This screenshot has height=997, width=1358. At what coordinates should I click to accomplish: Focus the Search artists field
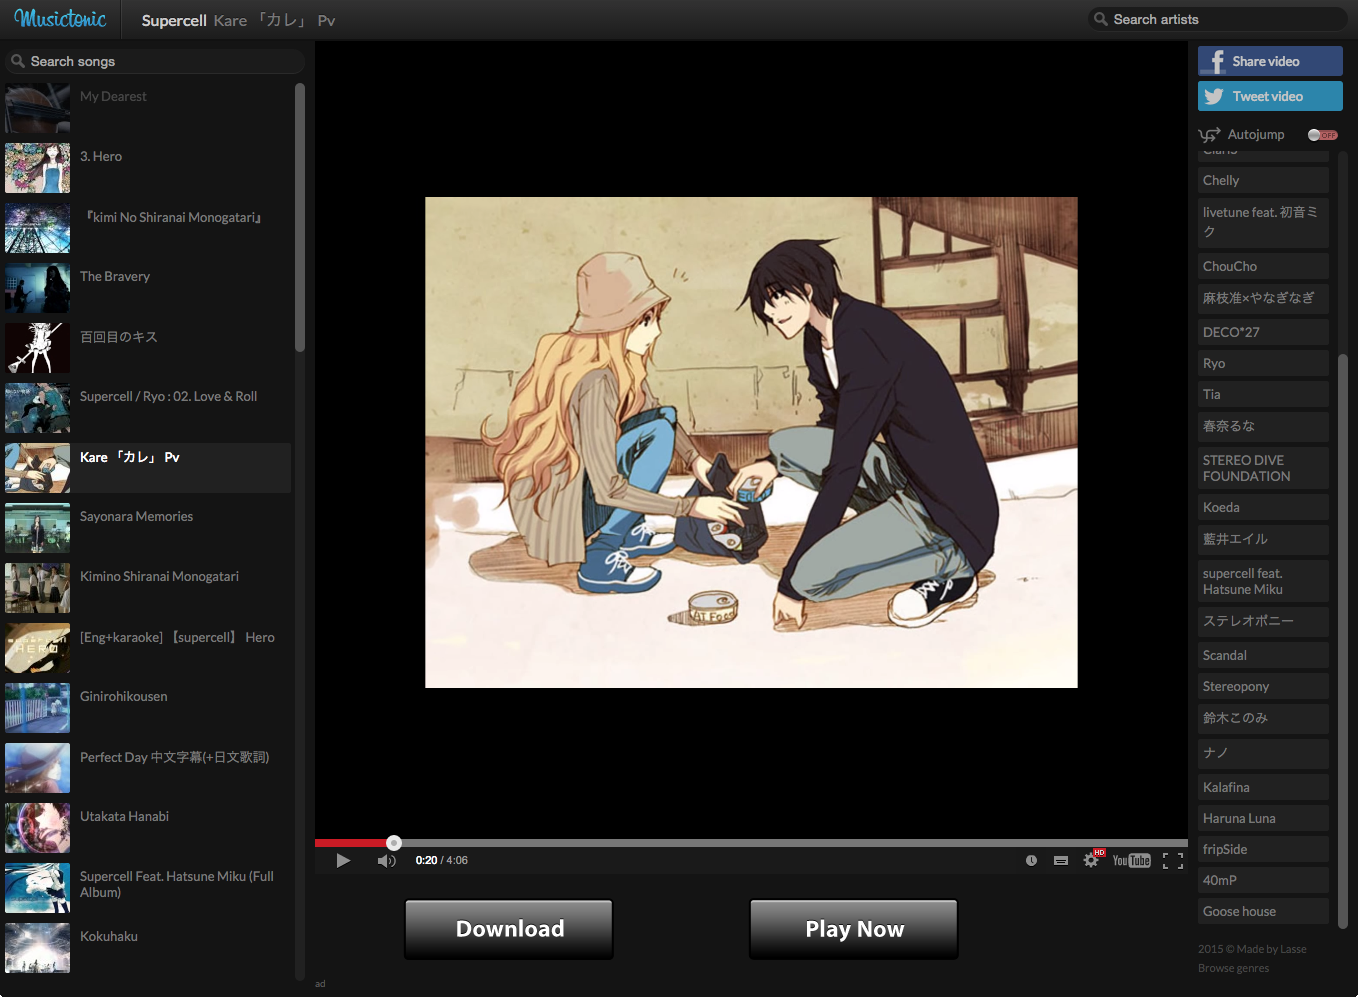pos(1218,19)
